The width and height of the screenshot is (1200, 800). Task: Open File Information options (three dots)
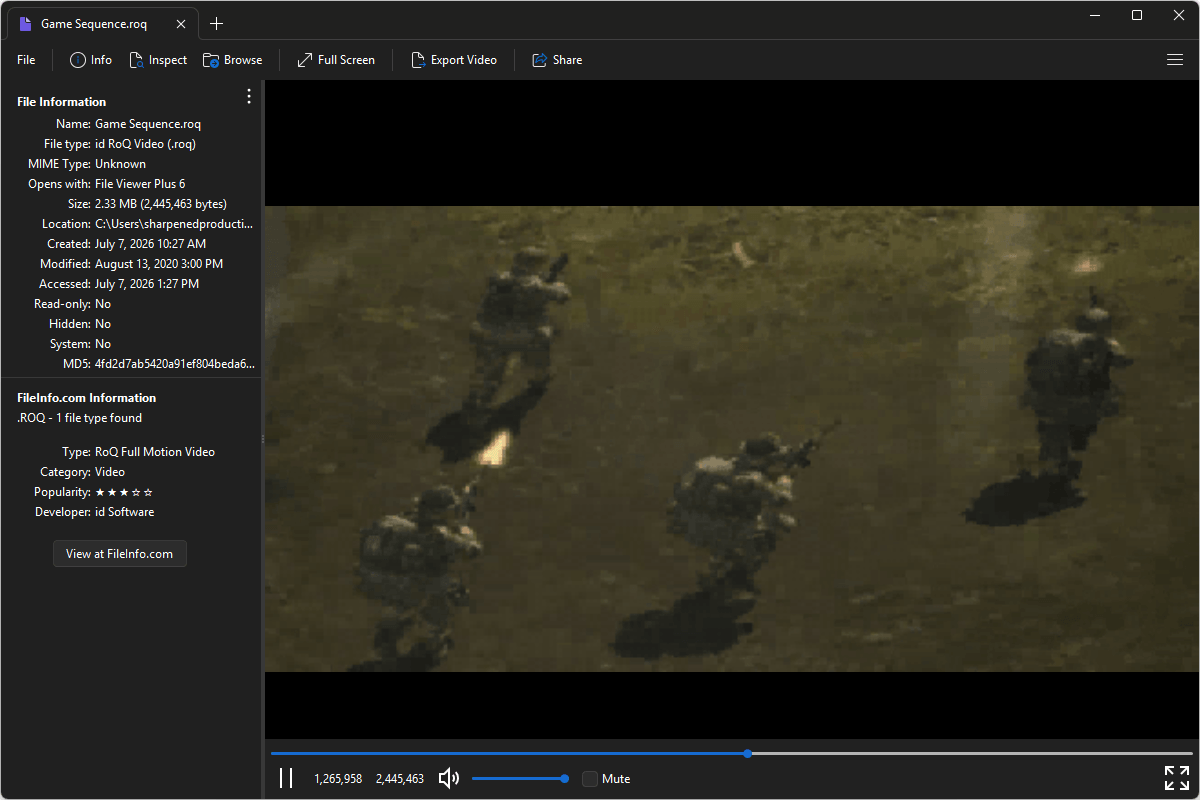(249, 96)
